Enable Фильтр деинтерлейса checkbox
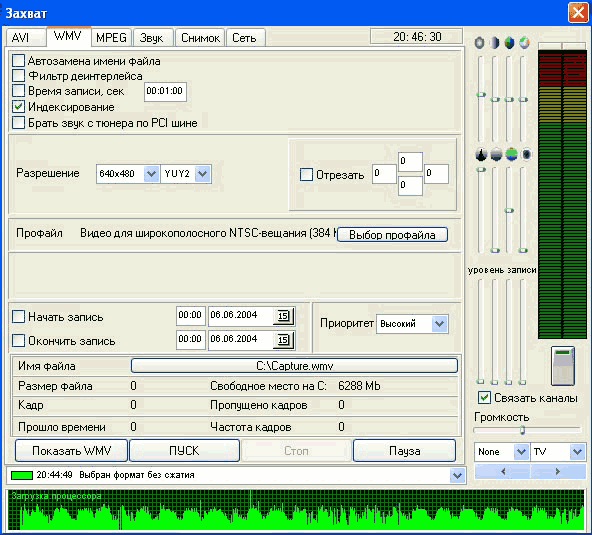 pos(18,76)
